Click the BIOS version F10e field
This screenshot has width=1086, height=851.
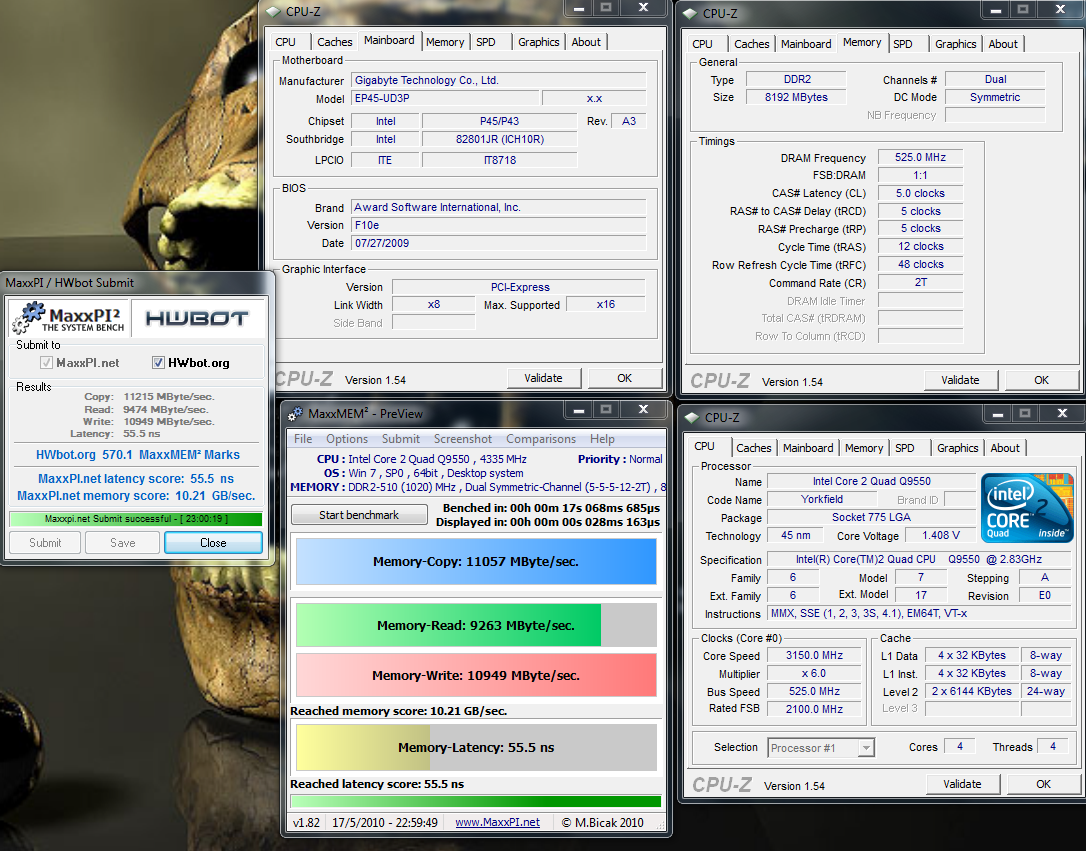(498, 225)
